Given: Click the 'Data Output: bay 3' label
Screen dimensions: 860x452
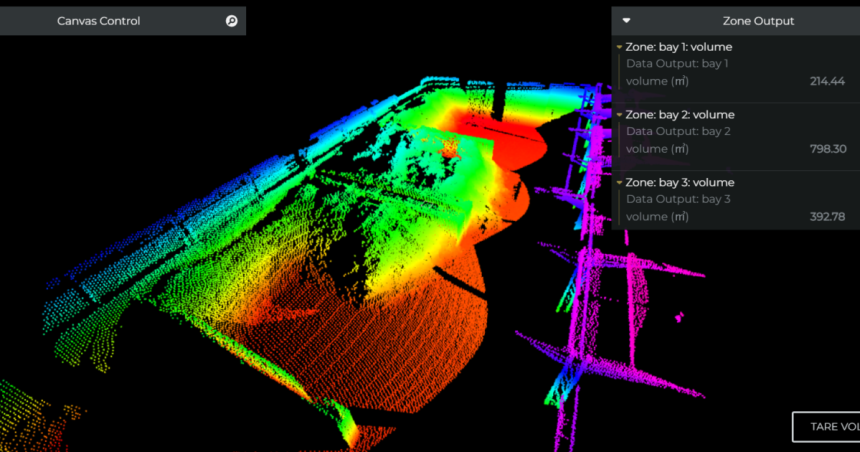Looking at the screenshot, I should click(x=678, y=199).
